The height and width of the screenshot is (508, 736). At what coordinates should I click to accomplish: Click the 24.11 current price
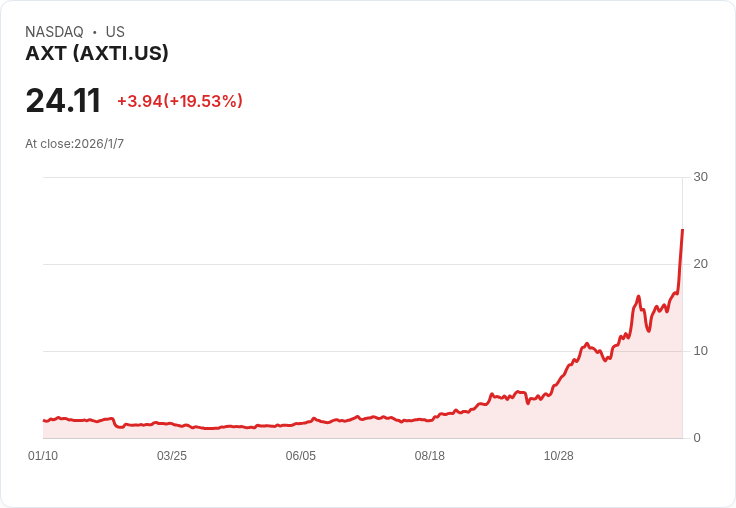coord(63,100)
